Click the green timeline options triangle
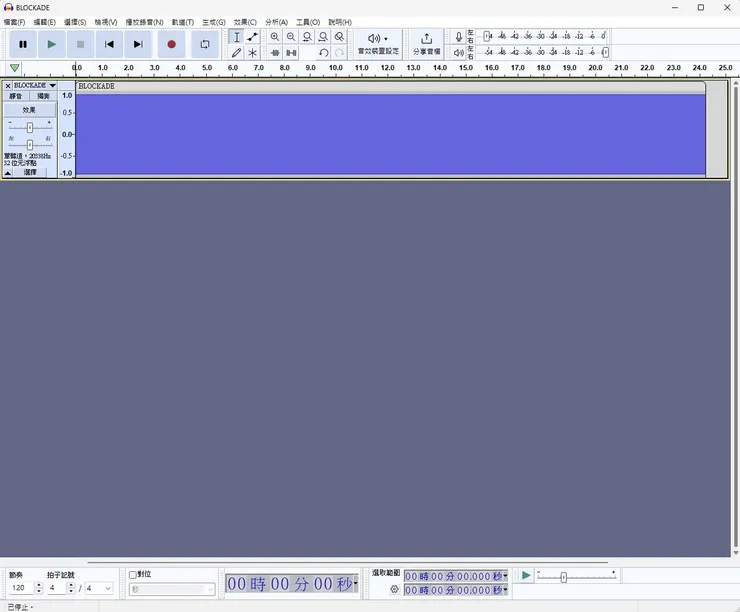Viewport: 740px width, 612px height. (15, 68)
